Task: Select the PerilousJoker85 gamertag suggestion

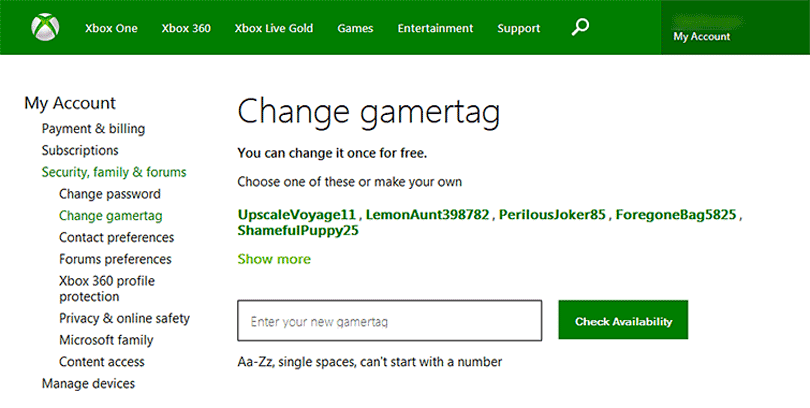Action: click(552, 214)
